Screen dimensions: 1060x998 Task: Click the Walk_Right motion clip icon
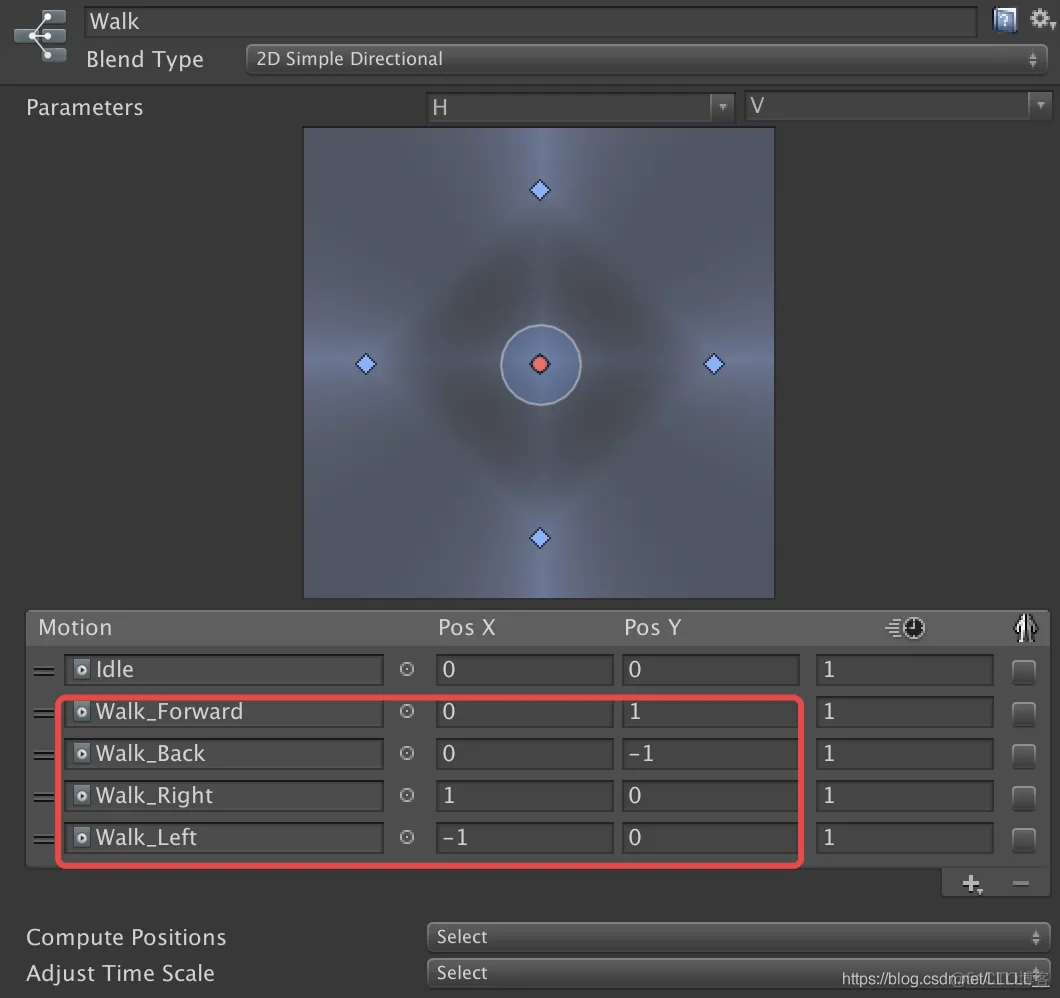pyautogui.click(x=82, y=795)
